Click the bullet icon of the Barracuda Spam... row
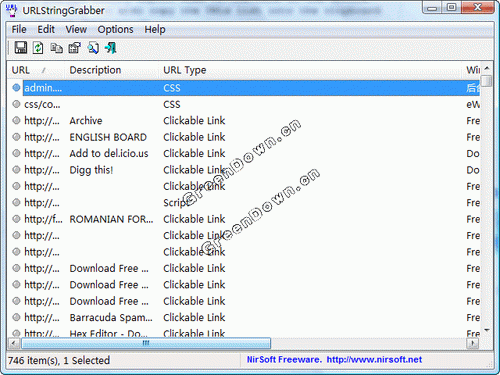The image size is (500, 375). [x=16, y=317]
